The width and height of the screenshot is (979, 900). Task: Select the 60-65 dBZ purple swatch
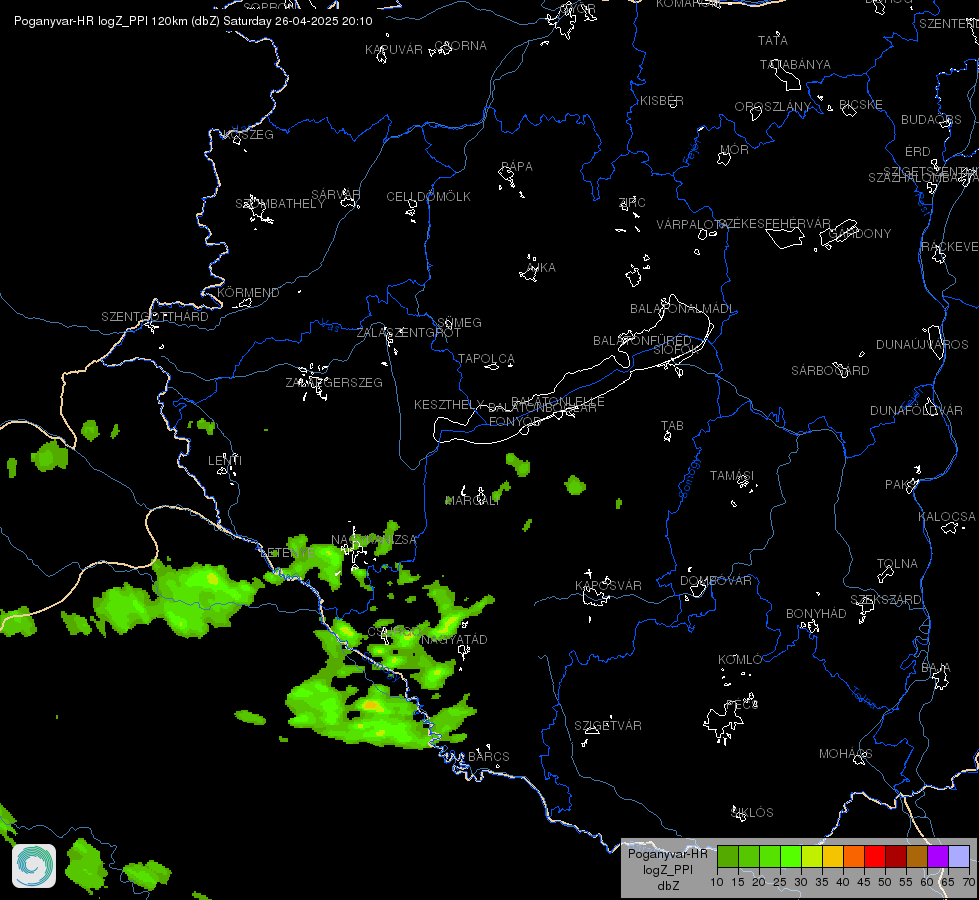pos(938,856)
